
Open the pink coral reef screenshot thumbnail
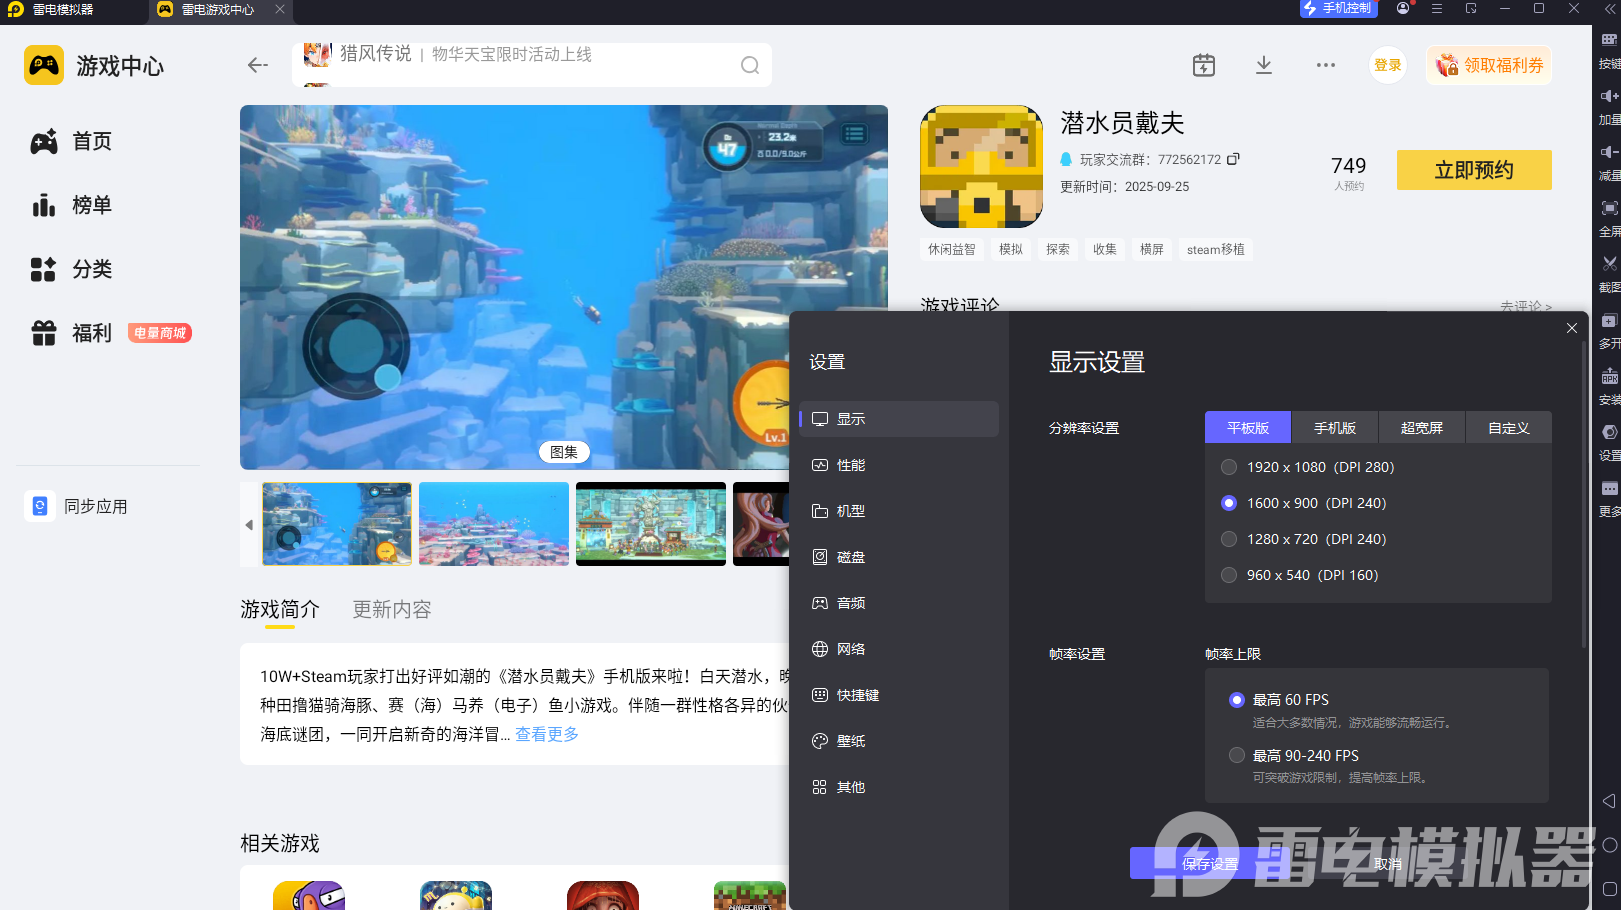pos(494,524)
